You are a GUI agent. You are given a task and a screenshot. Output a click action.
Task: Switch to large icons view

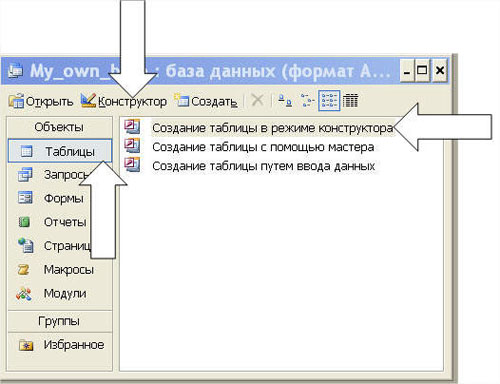coord(285,100)
